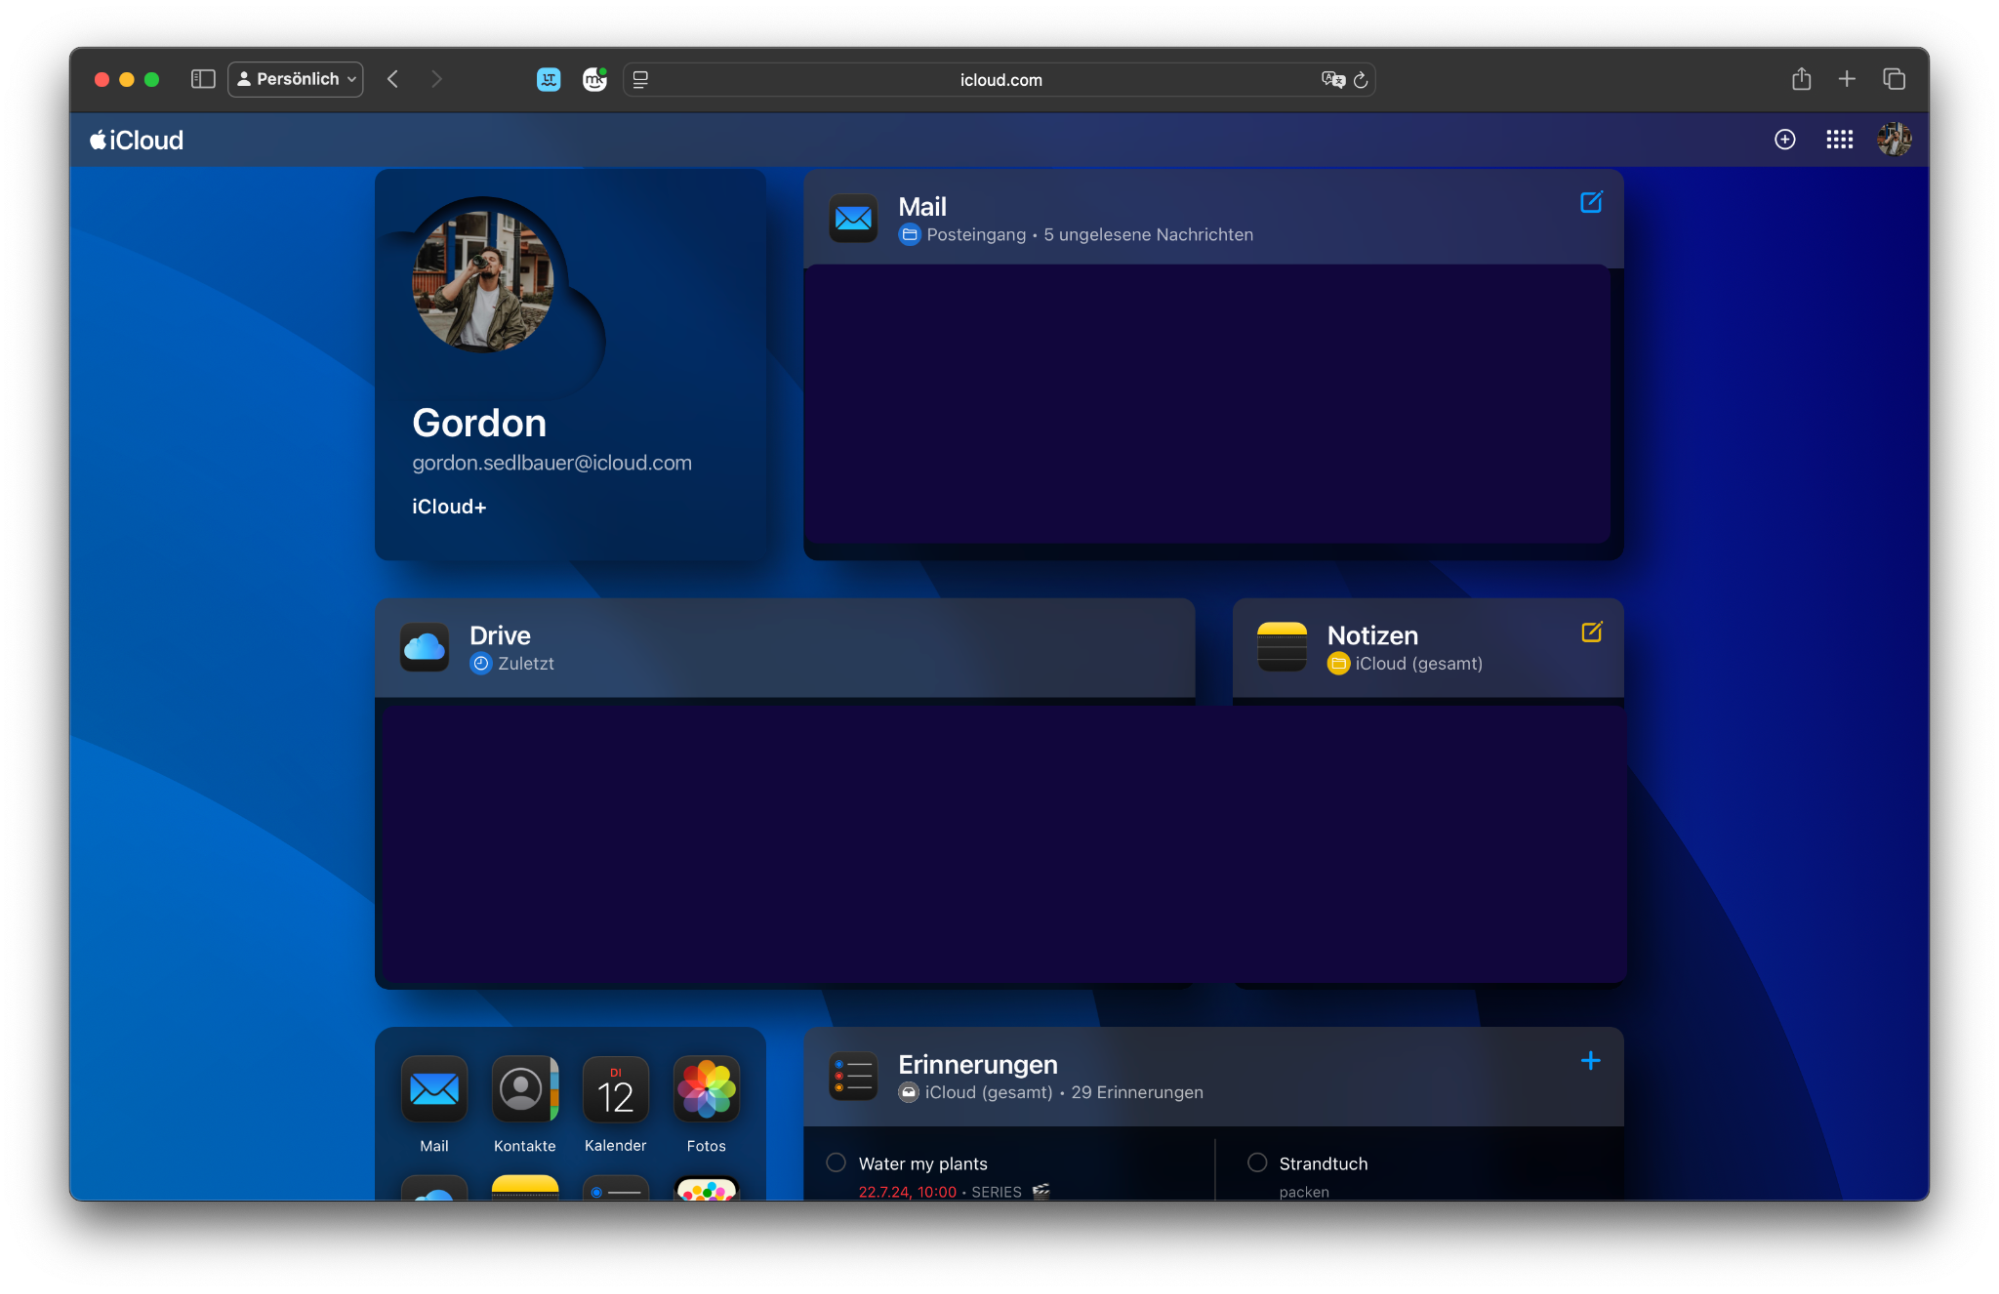Mark 'Water my plants' reminder complete

tap(836, 1163)
